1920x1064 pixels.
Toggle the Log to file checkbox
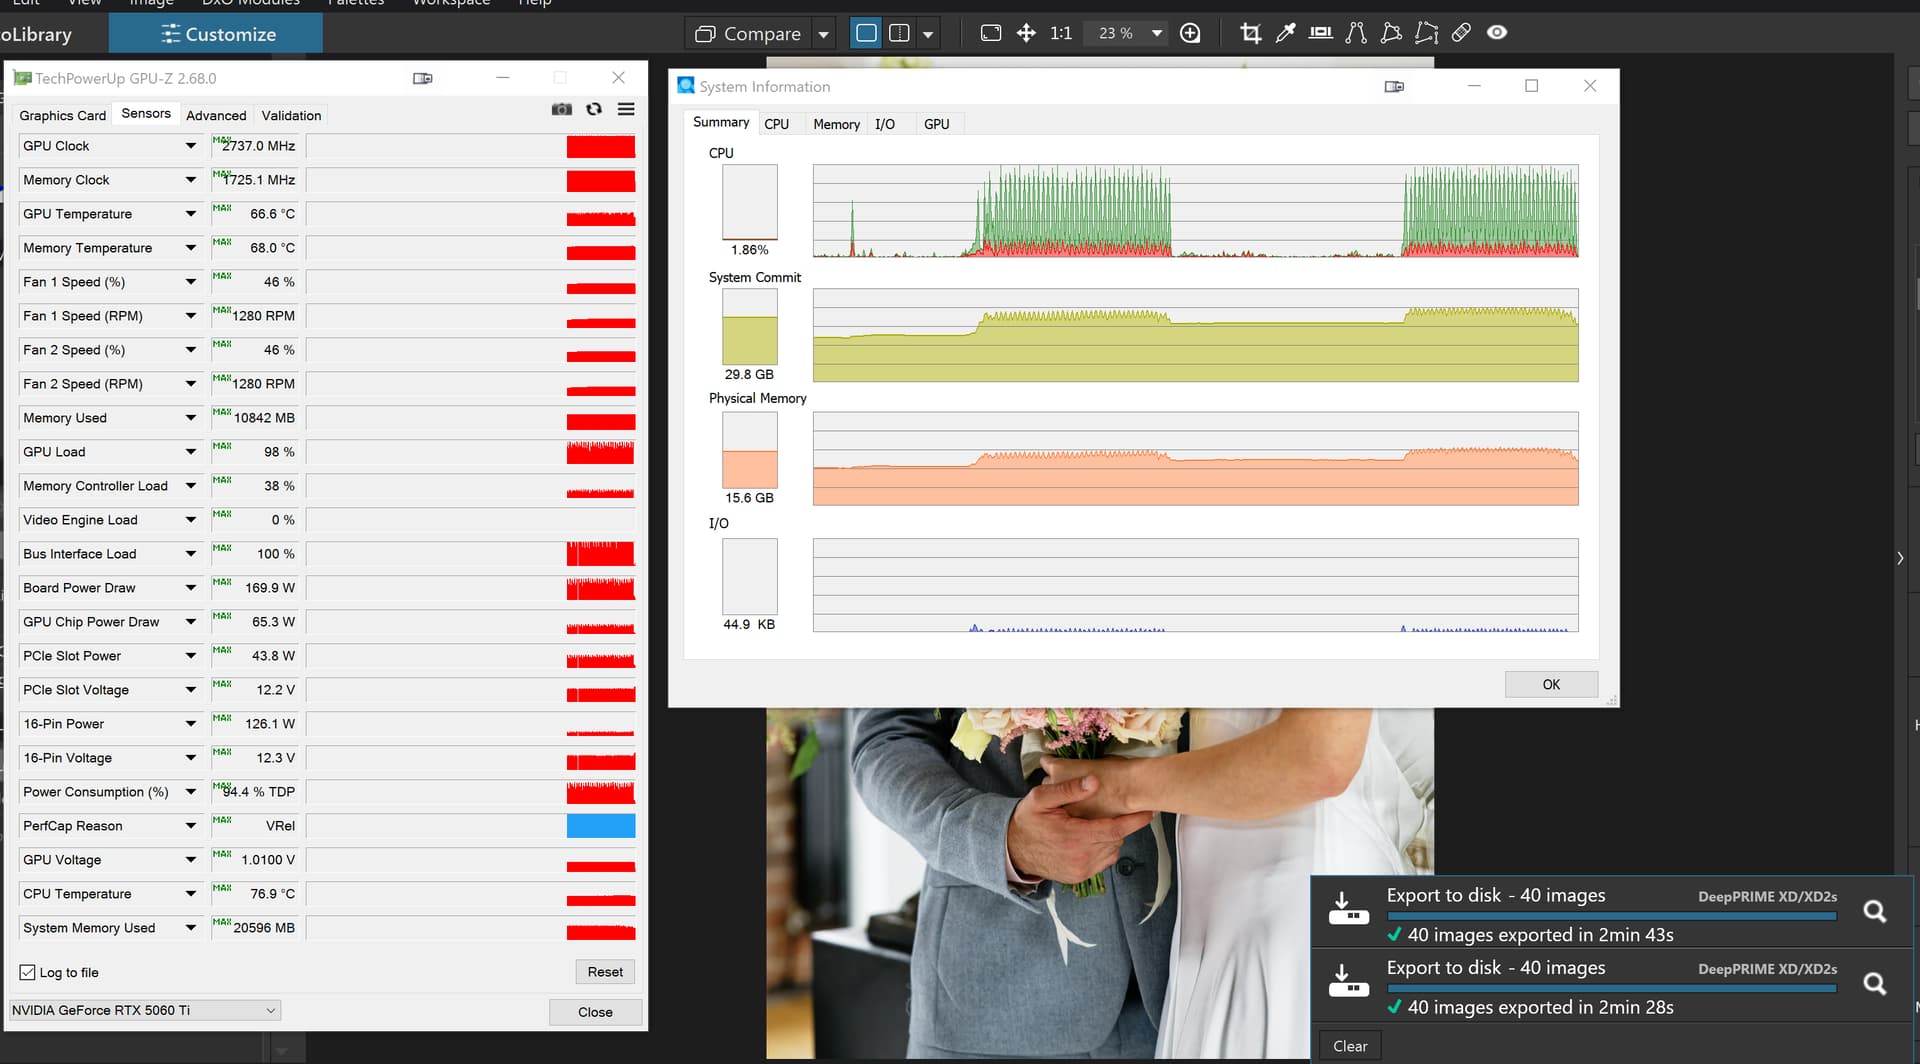[x=28, y=972]
